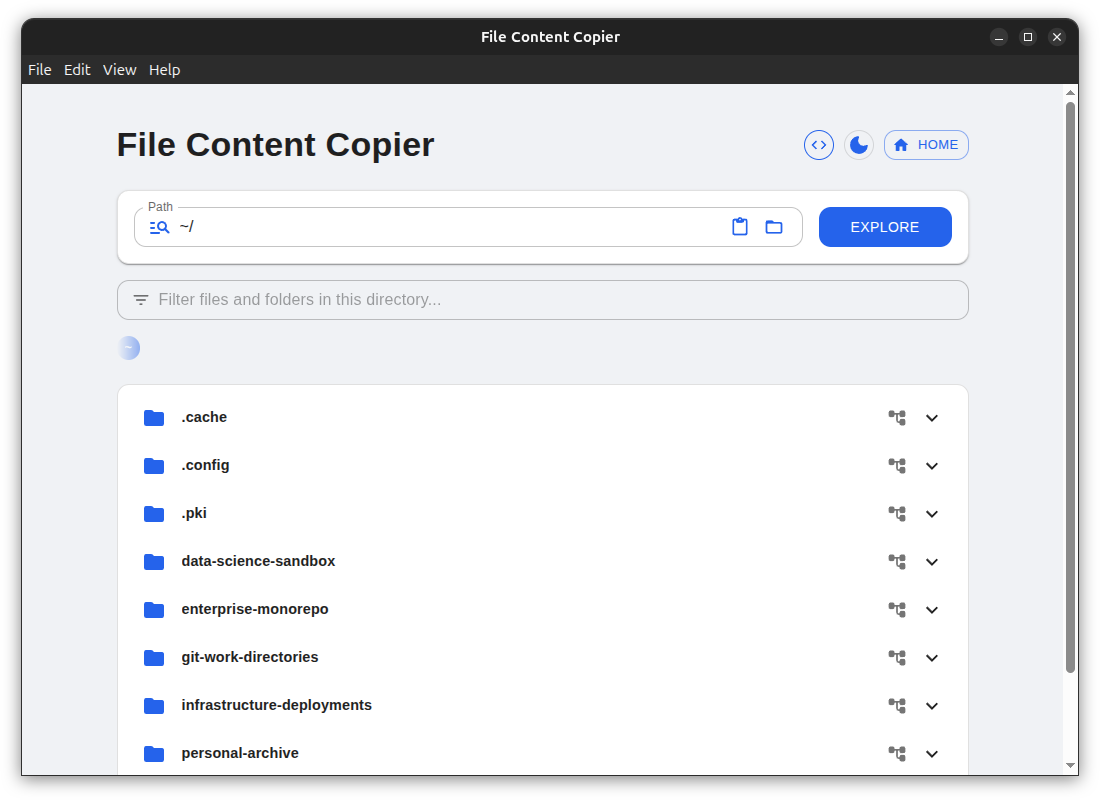Click the code brackets icon button
Viewport: 1100px width, 800px height.
(819, 145)
